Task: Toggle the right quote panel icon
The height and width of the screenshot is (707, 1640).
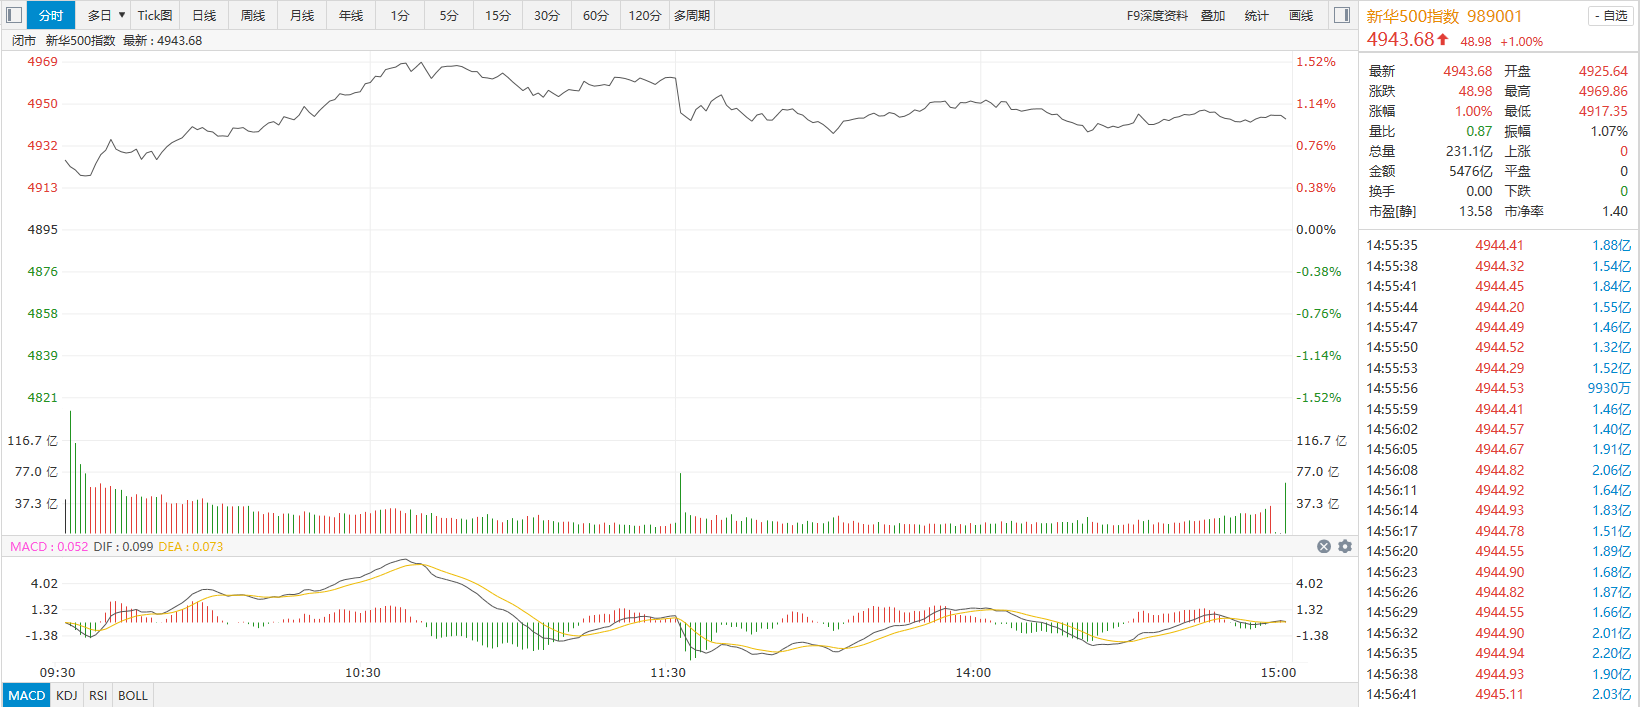Action: click(1342, 15)
